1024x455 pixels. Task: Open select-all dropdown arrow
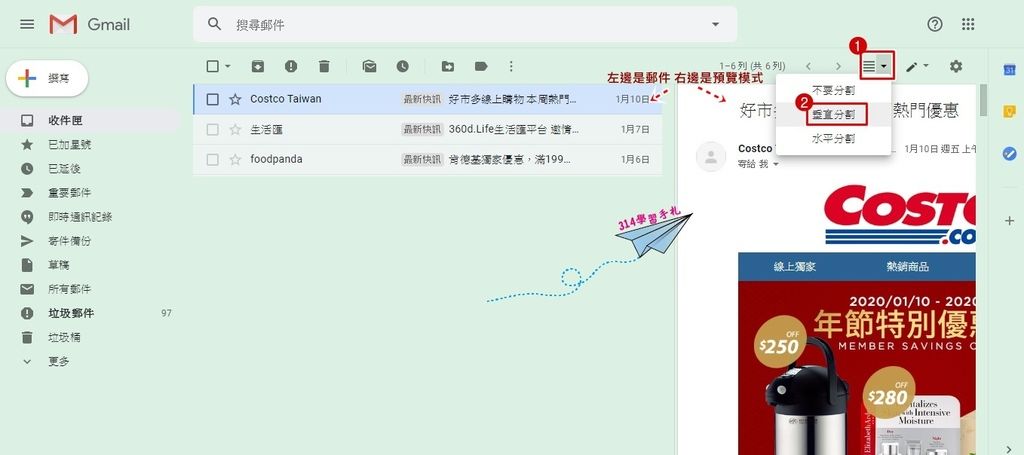coord(228,66)
